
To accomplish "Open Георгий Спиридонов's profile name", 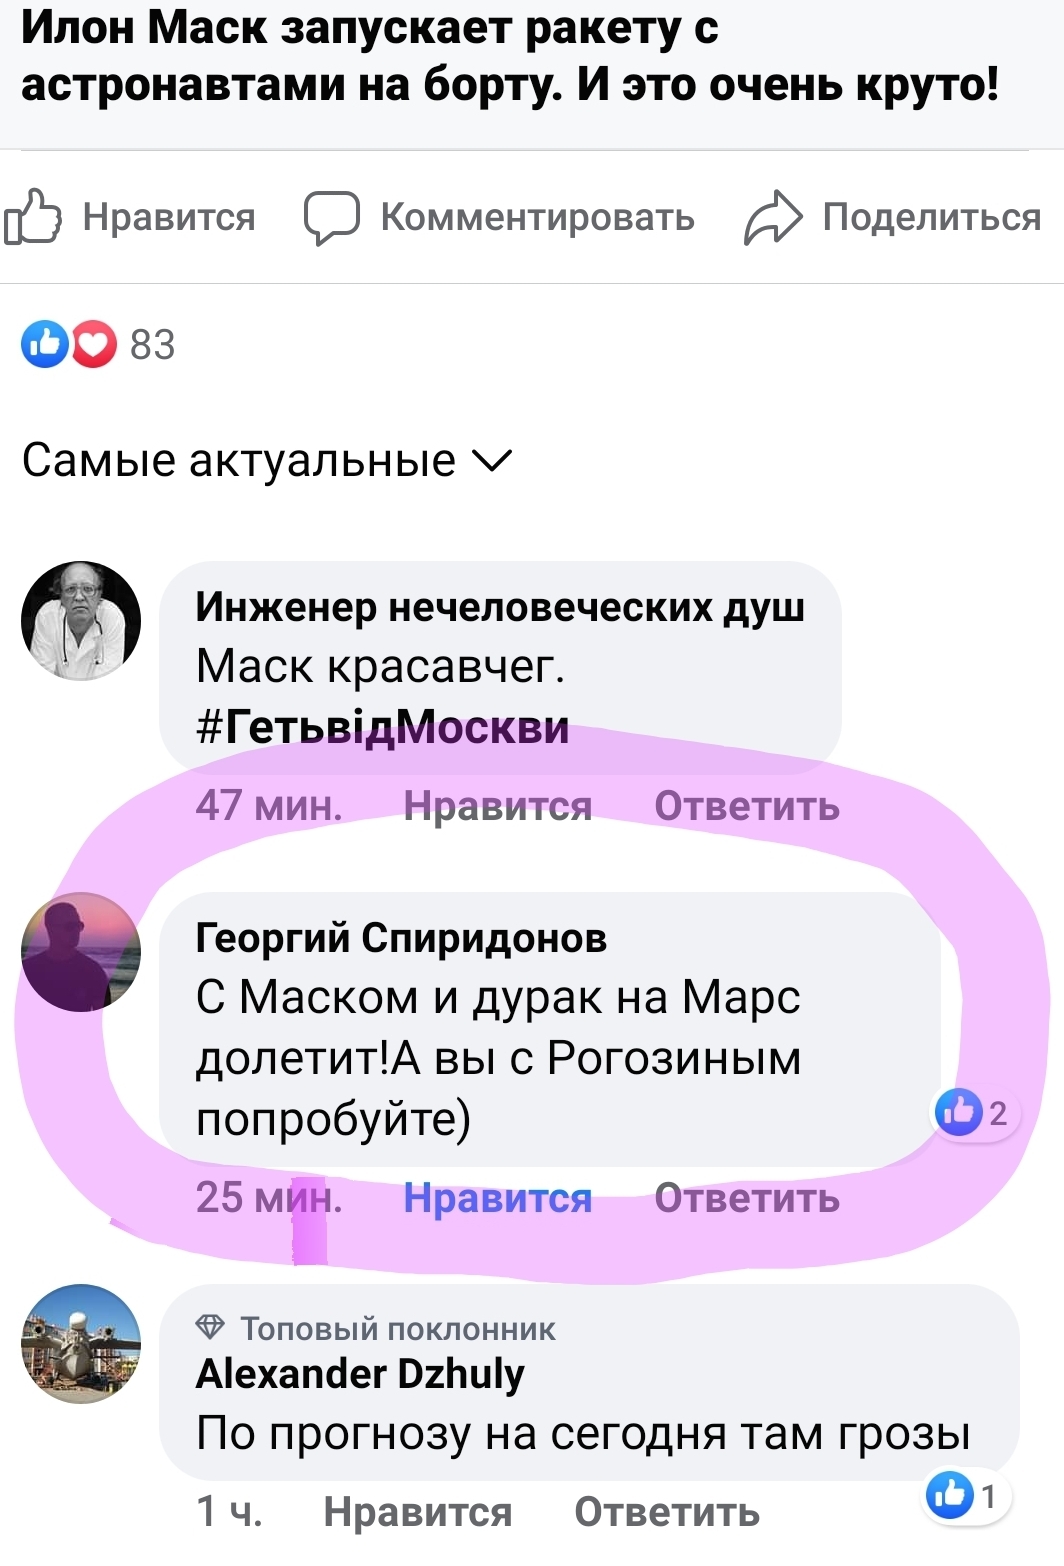I will [401, 938].
